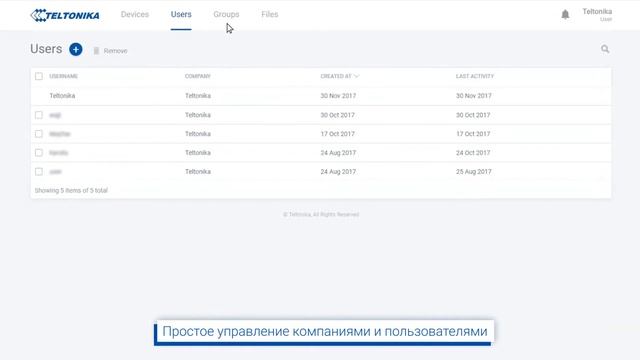This screenshot has height=360, width=640.
Task: Switch to the Groups tab
Action: tap(226, 14)
